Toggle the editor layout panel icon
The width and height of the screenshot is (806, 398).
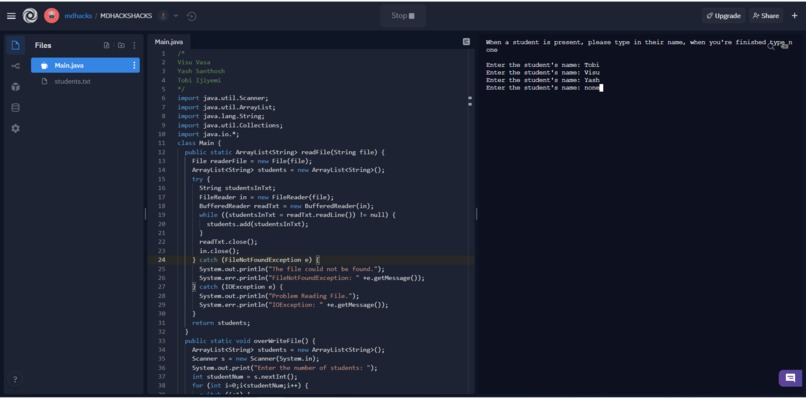466,42
